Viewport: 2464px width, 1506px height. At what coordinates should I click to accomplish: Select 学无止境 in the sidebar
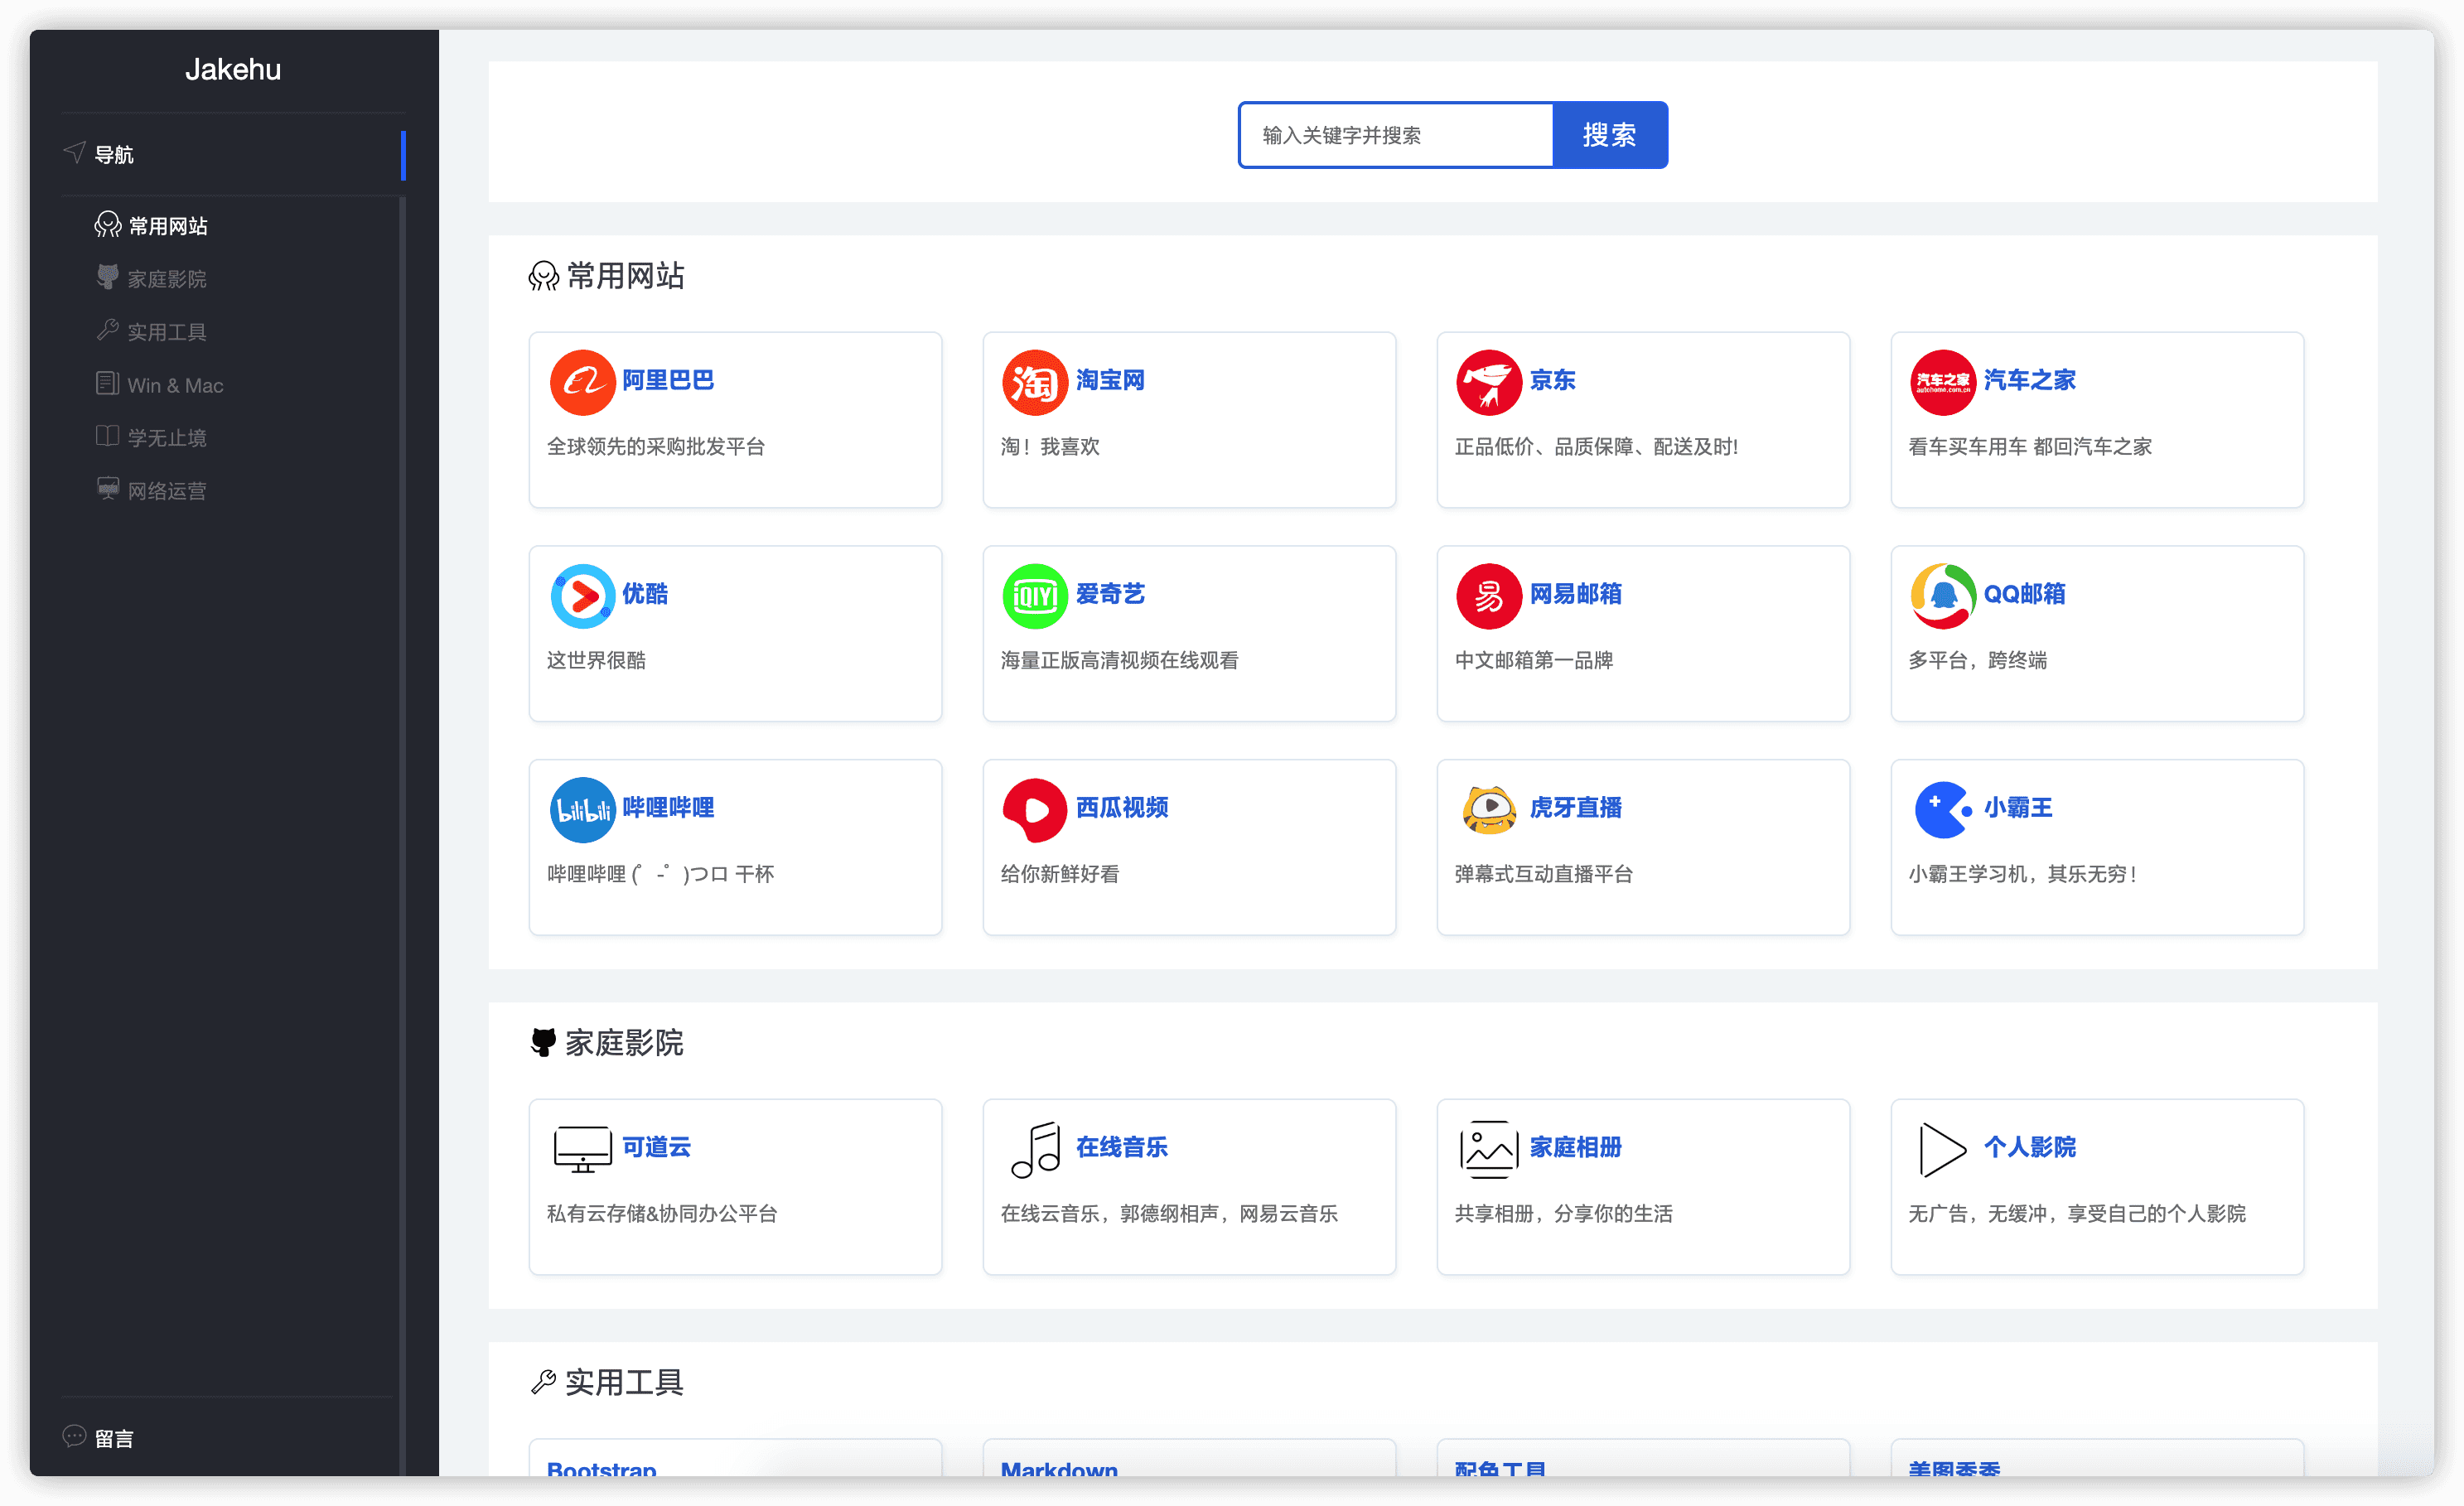(166, 437)
